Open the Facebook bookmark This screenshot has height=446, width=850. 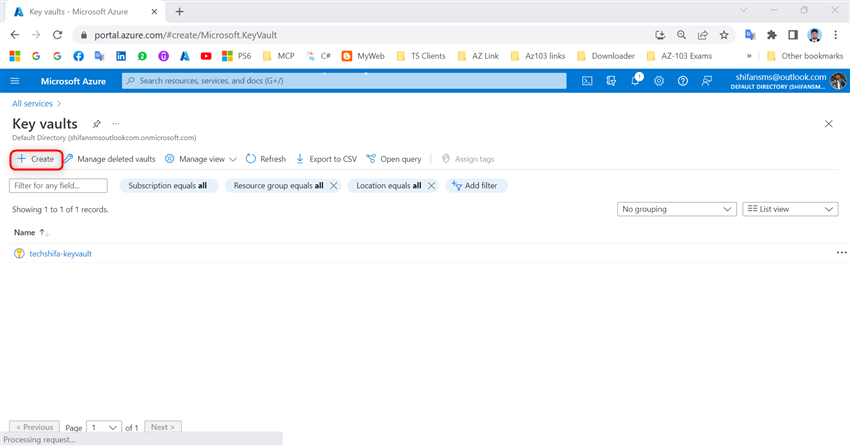click(x=79, y=56)
